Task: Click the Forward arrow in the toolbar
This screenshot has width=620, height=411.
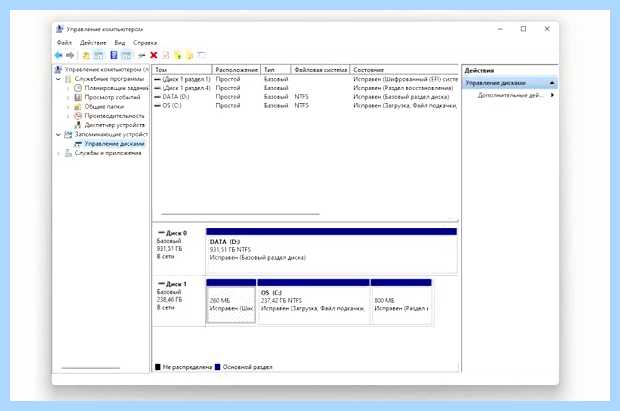Action: click(x=70, y=55)
